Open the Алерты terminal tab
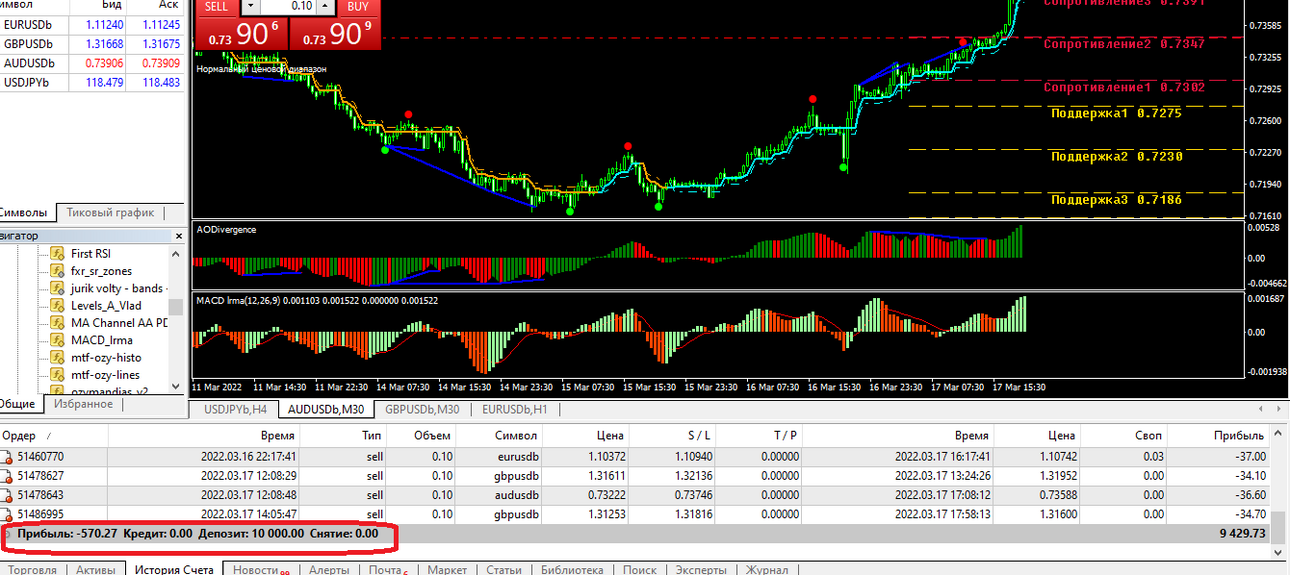Screen dimensions: 1290x575 point(329,569)
